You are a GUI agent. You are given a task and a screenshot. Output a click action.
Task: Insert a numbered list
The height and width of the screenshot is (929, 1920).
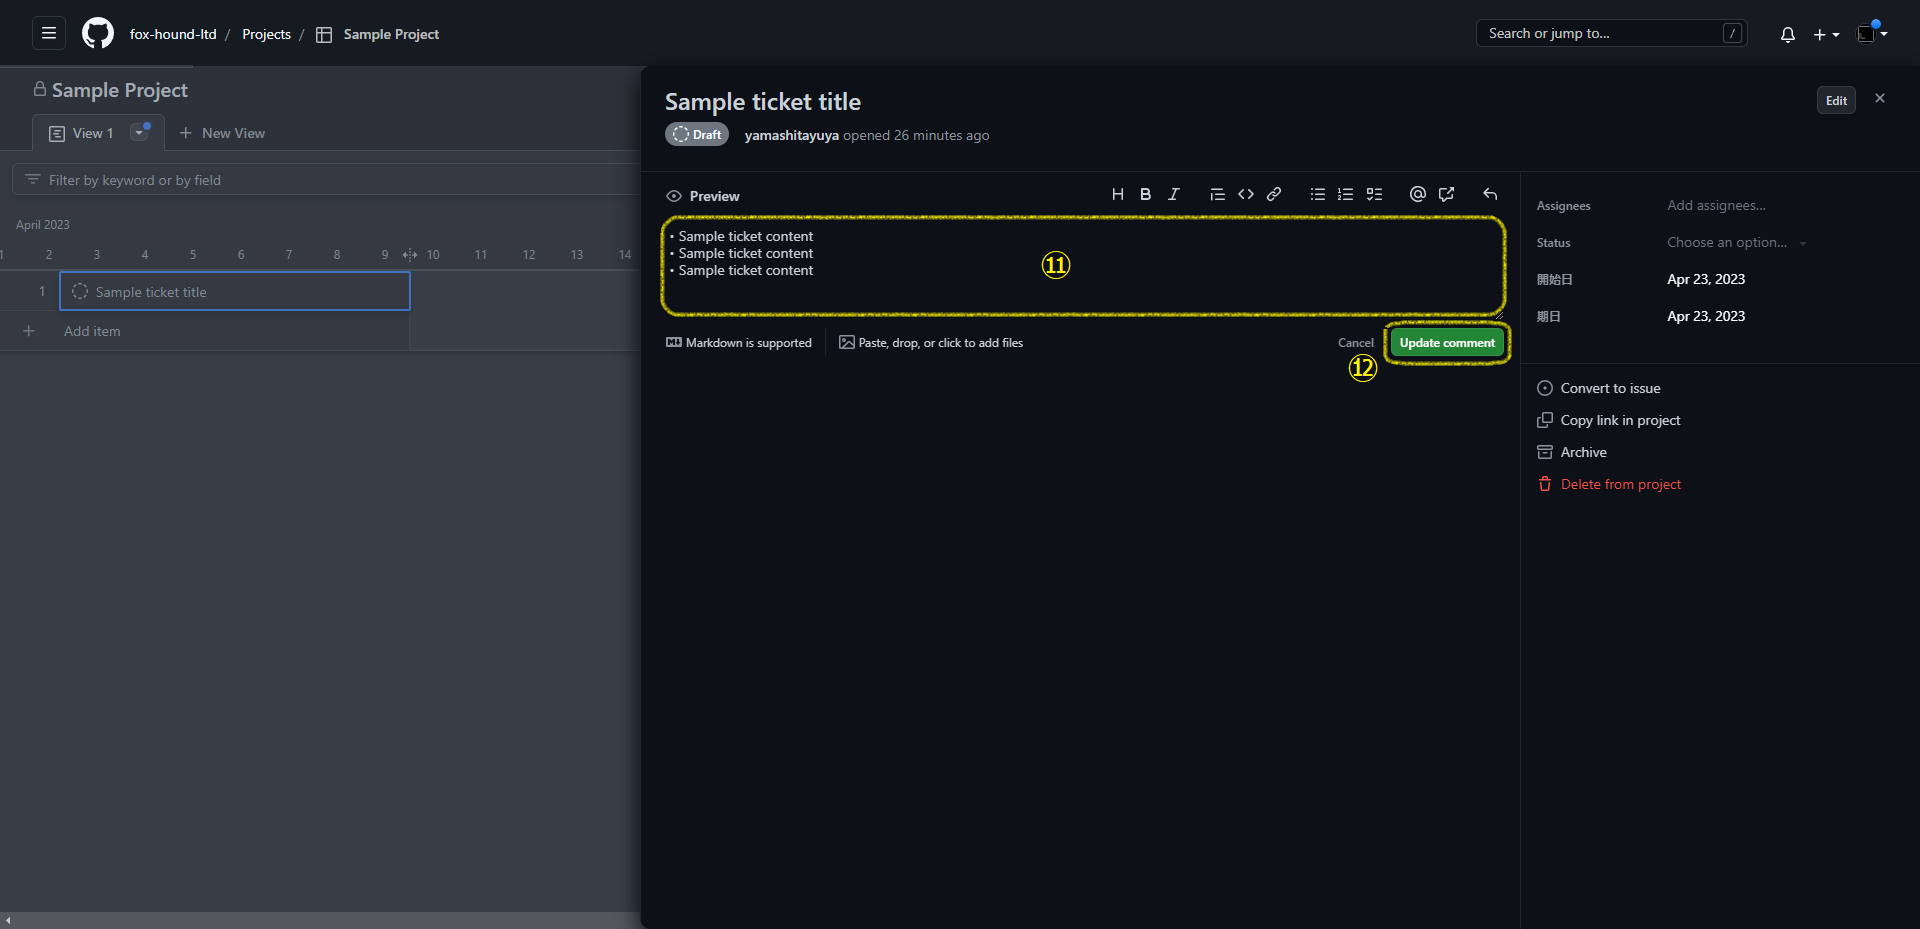(1346, 195)
